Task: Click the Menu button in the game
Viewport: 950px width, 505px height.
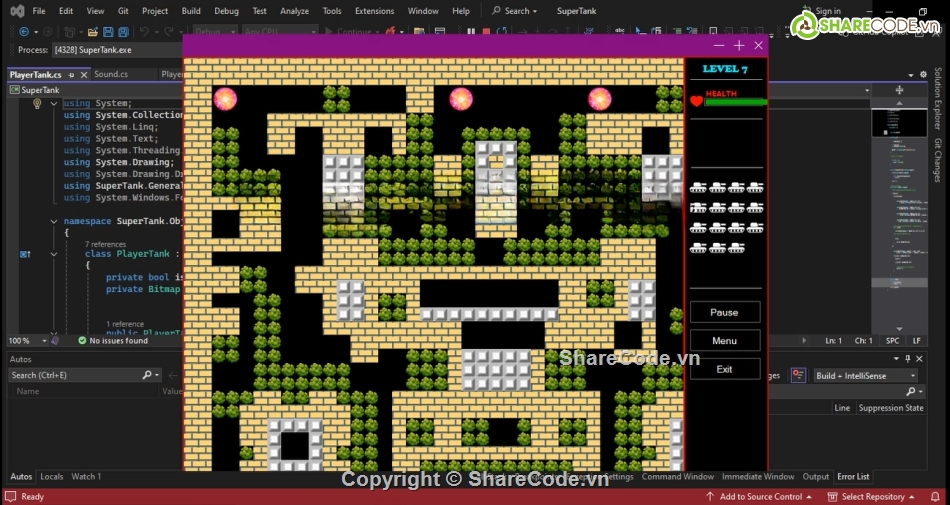Action: (x=725, y=341)
